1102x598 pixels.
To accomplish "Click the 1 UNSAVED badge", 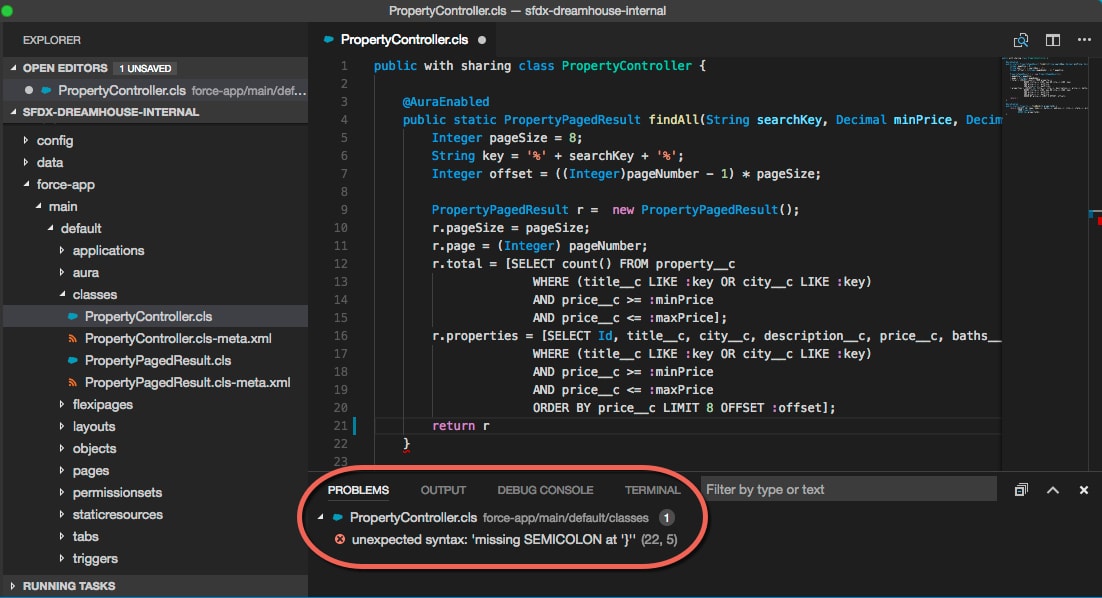I will coord(145,68).
